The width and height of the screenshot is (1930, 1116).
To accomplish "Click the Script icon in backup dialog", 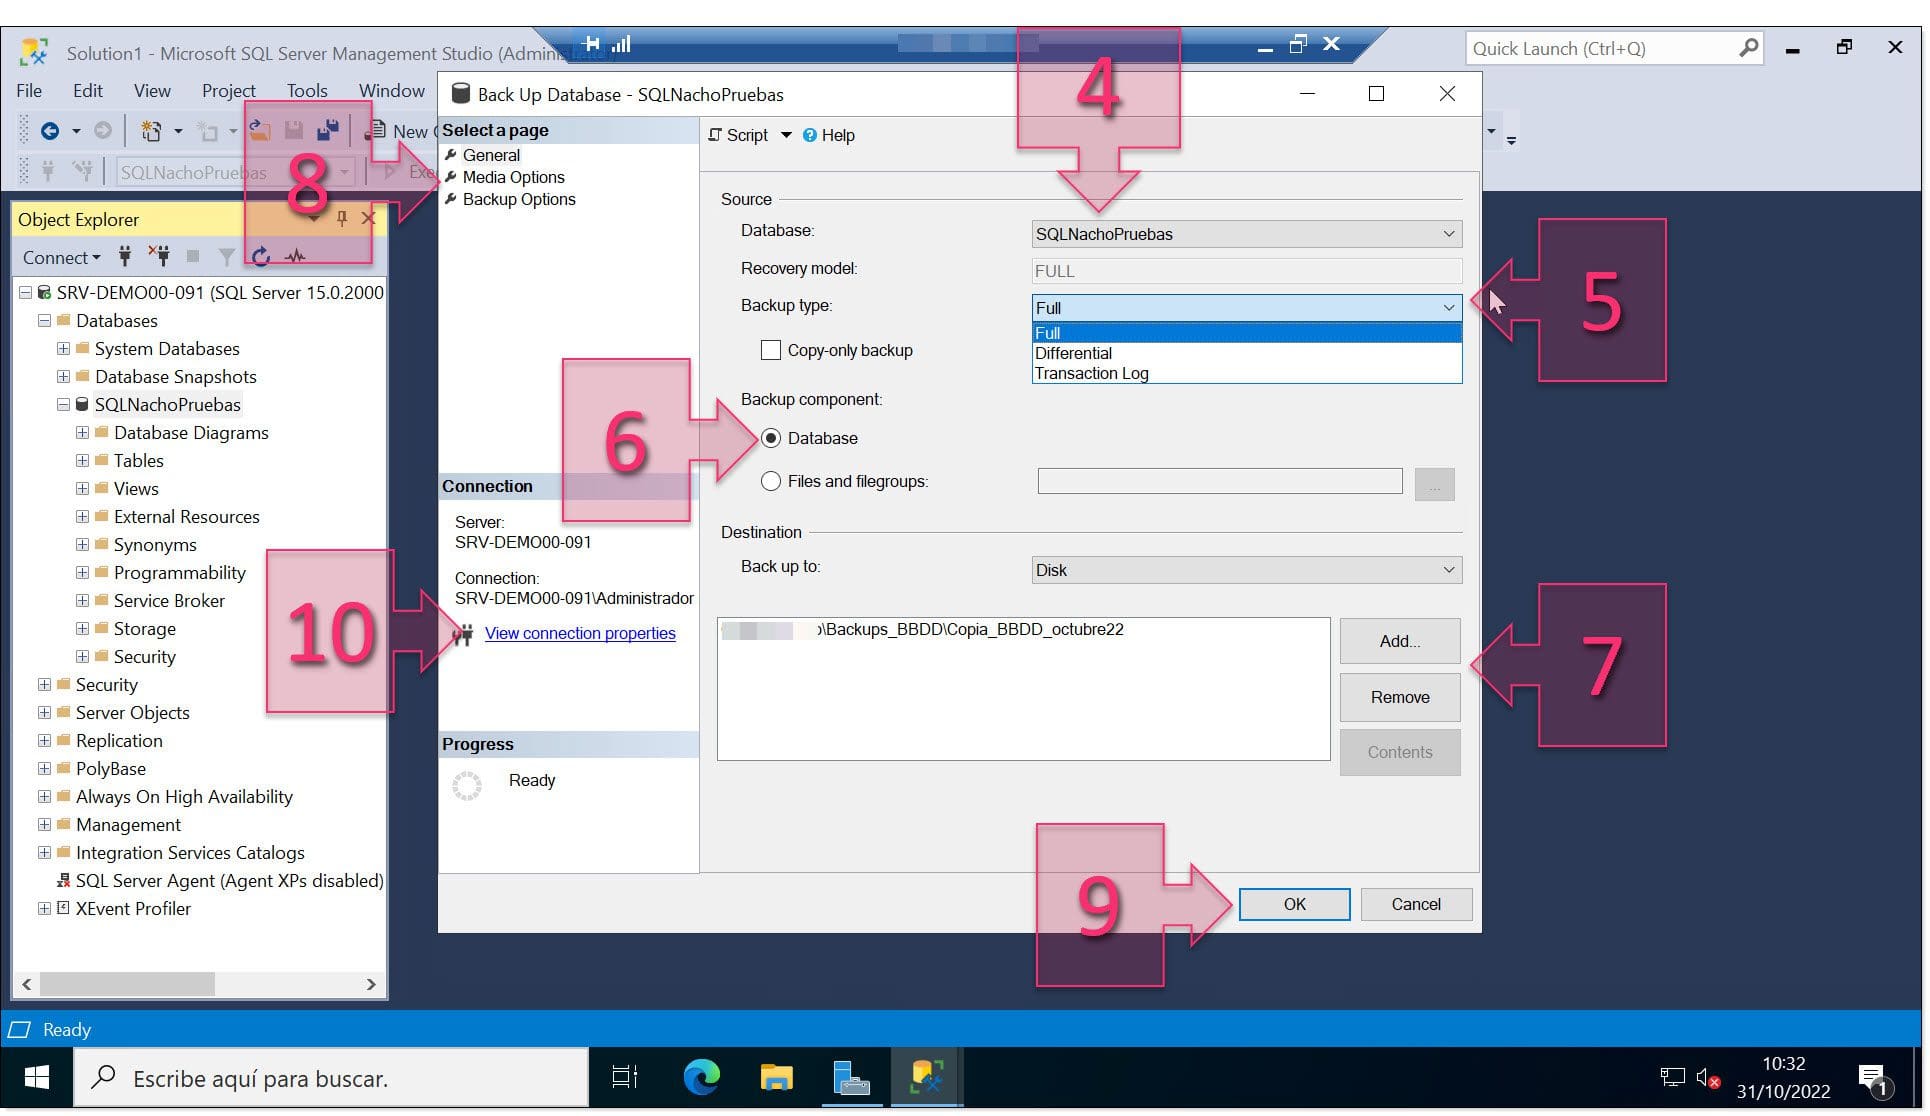I will click(714, 135).
